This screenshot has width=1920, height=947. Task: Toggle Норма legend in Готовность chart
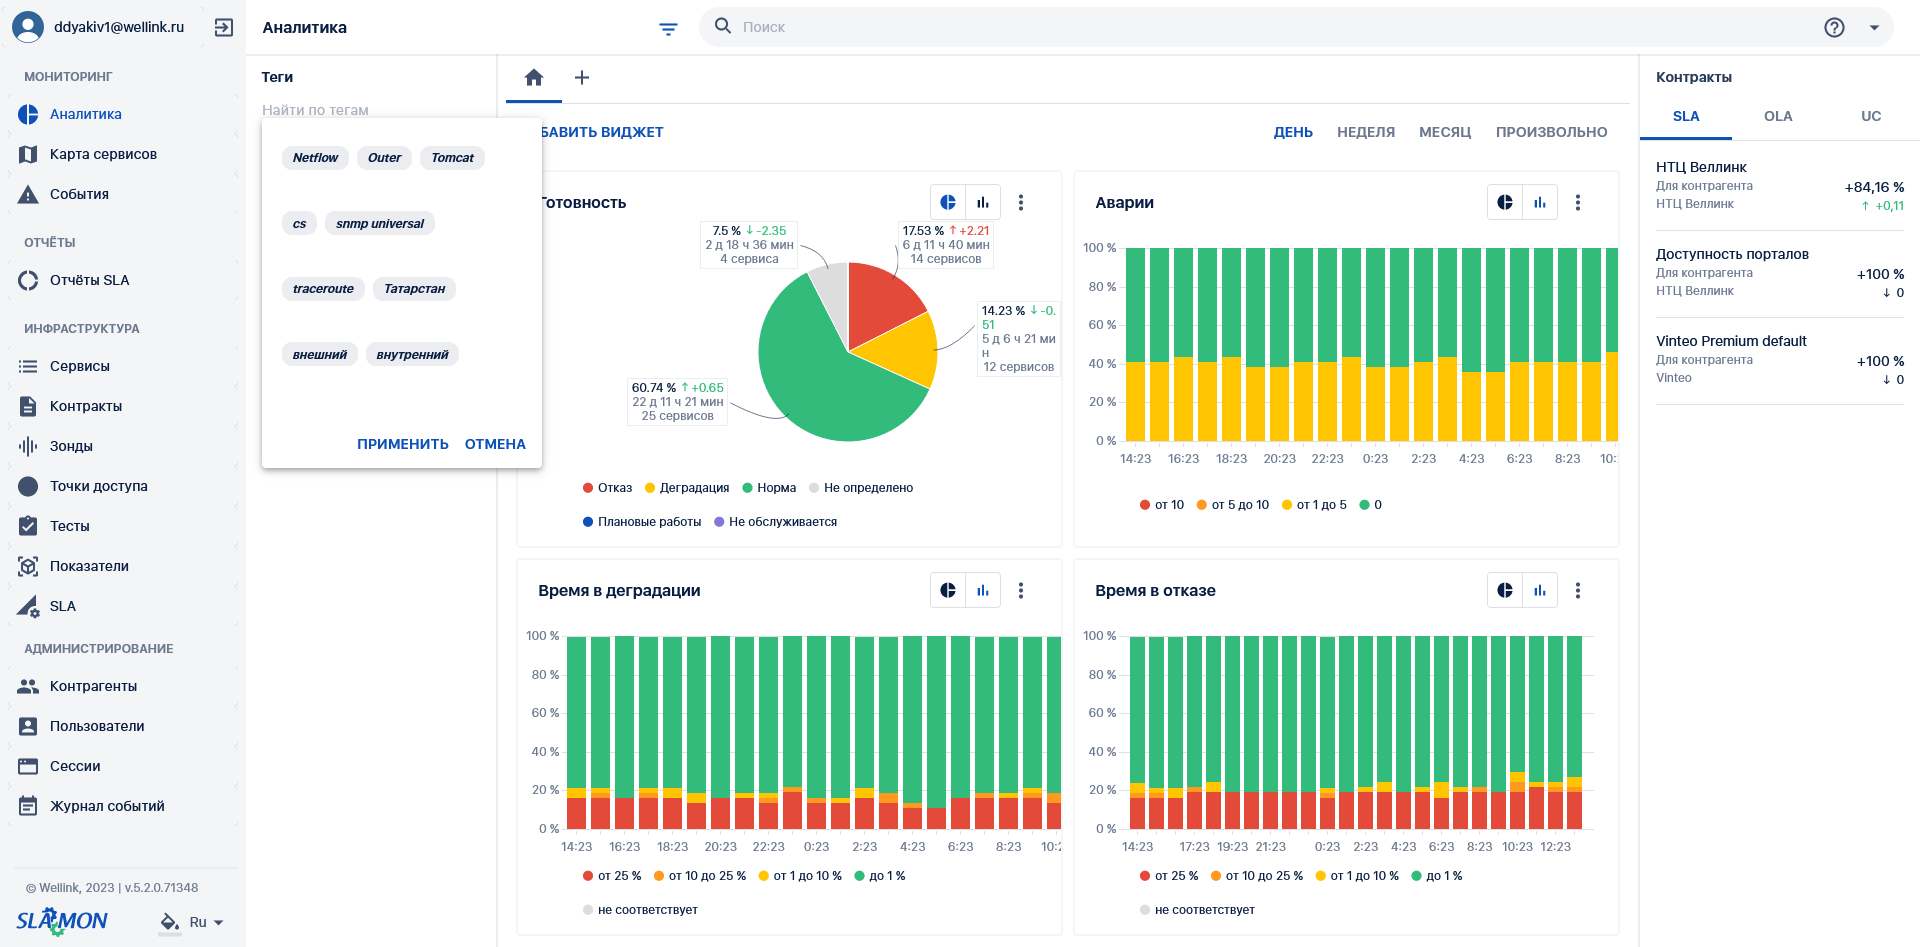click(x=769, y=488)
